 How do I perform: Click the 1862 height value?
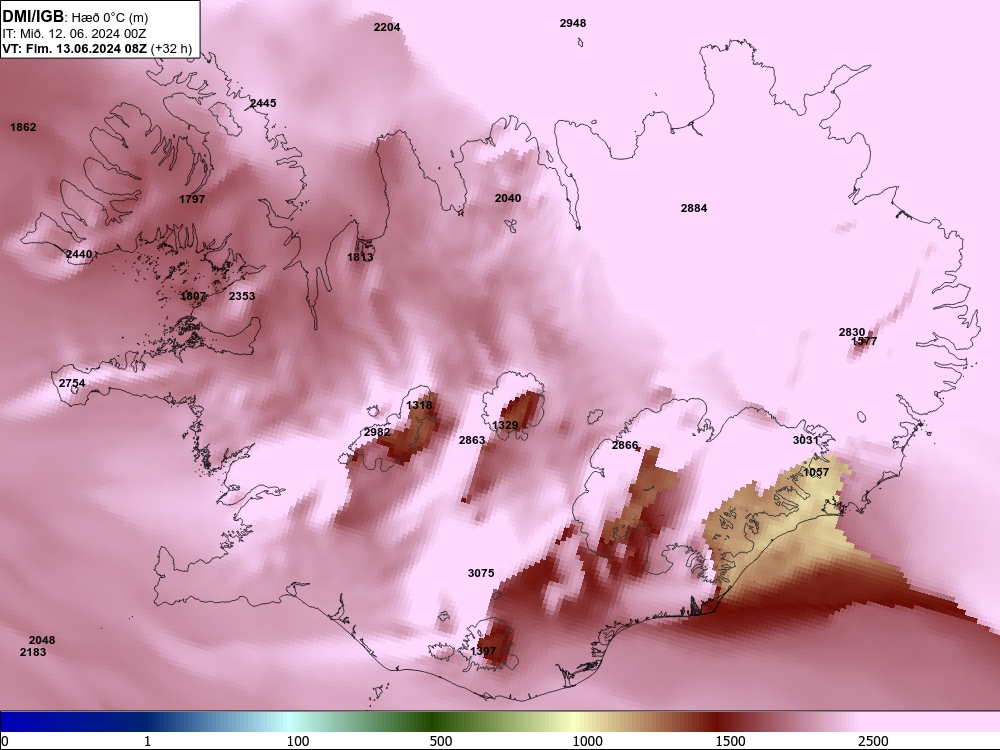pos(23,127)
